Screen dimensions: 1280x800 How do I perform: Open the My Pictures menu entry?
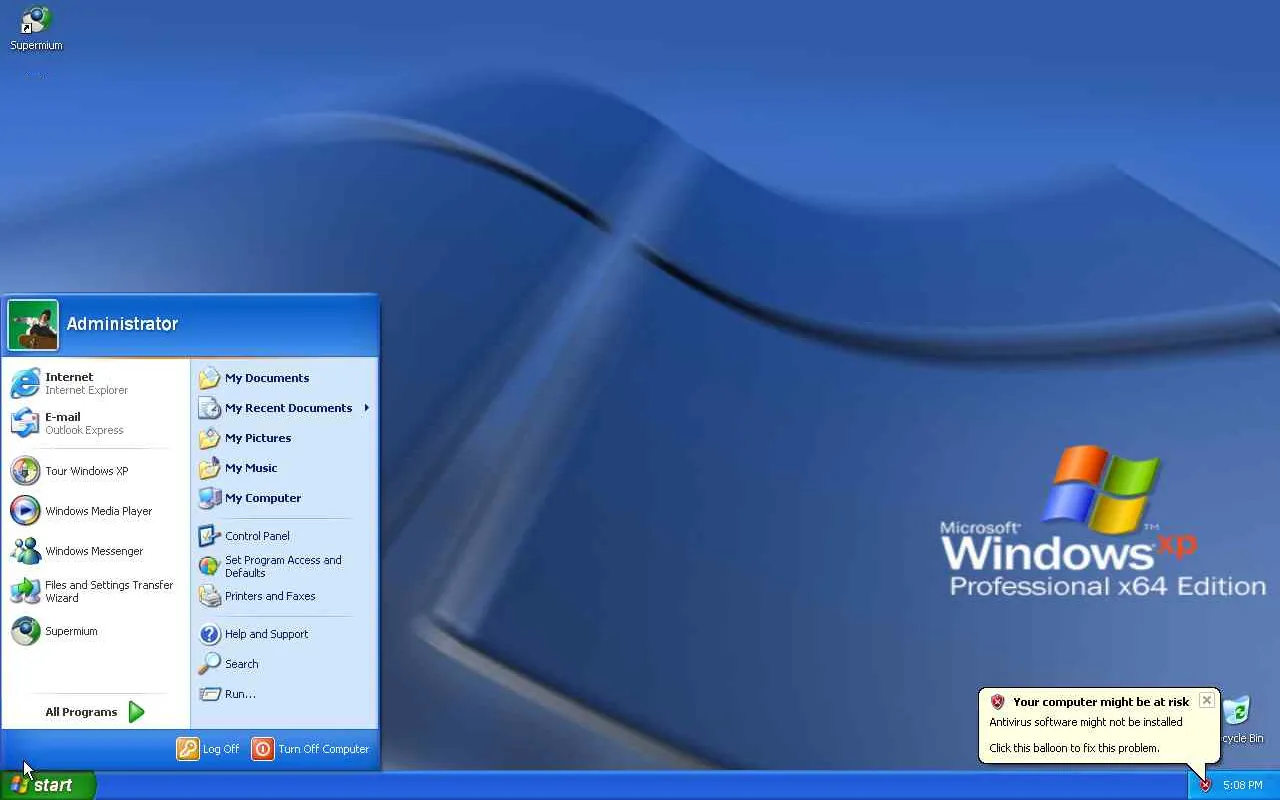(258, 438)
